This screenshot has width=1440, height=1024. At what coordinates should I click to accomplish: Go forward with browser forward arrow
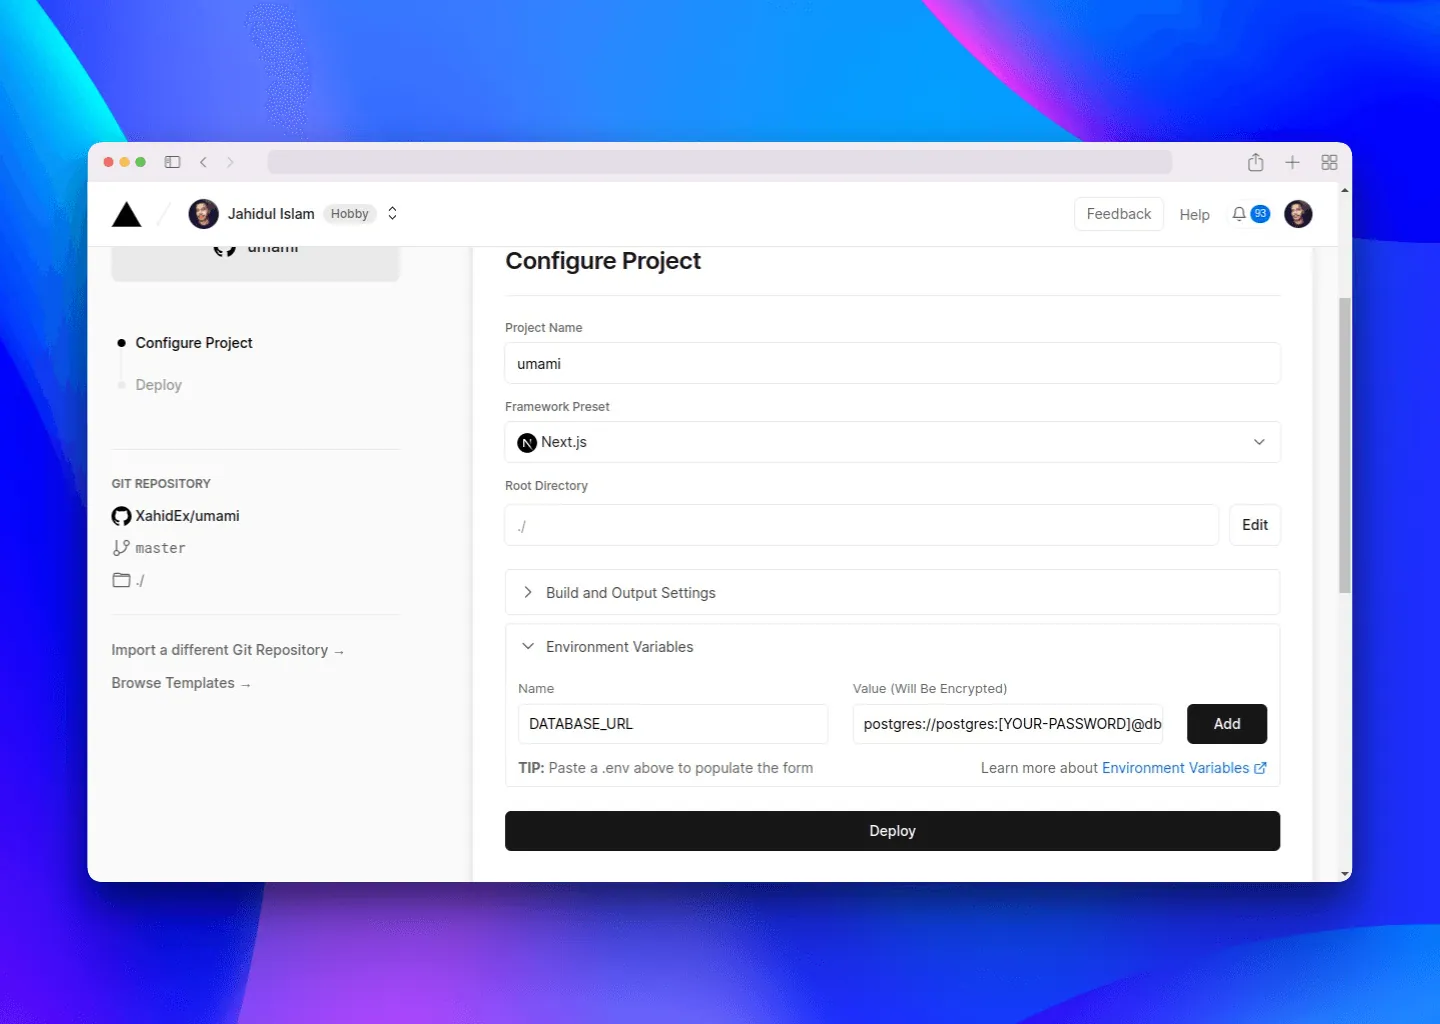[x=230, y=162]
